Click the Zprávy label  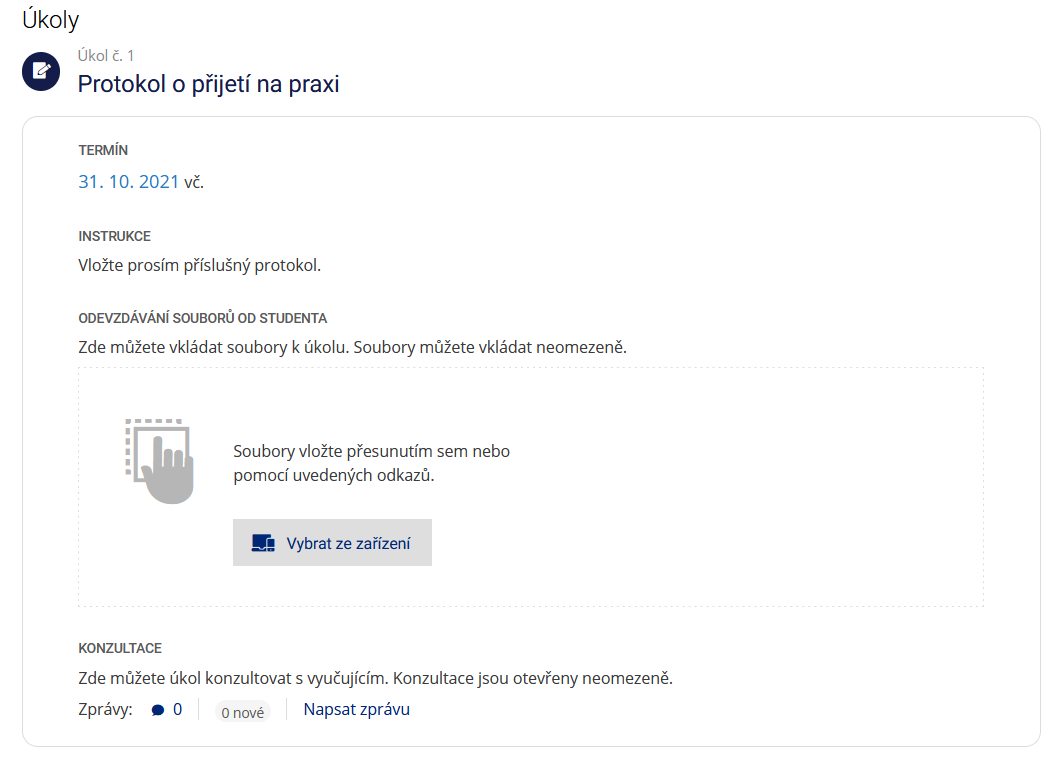105,710
